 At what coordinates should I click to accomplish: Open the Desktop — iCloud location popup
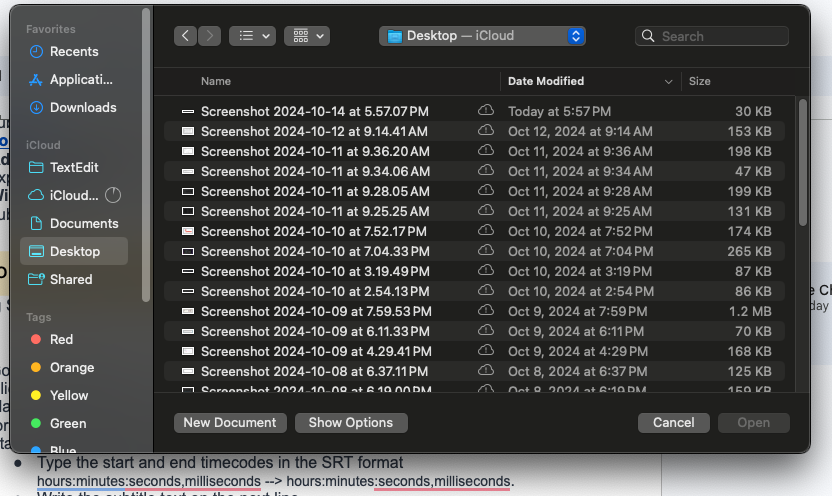(x=482, y=36)
